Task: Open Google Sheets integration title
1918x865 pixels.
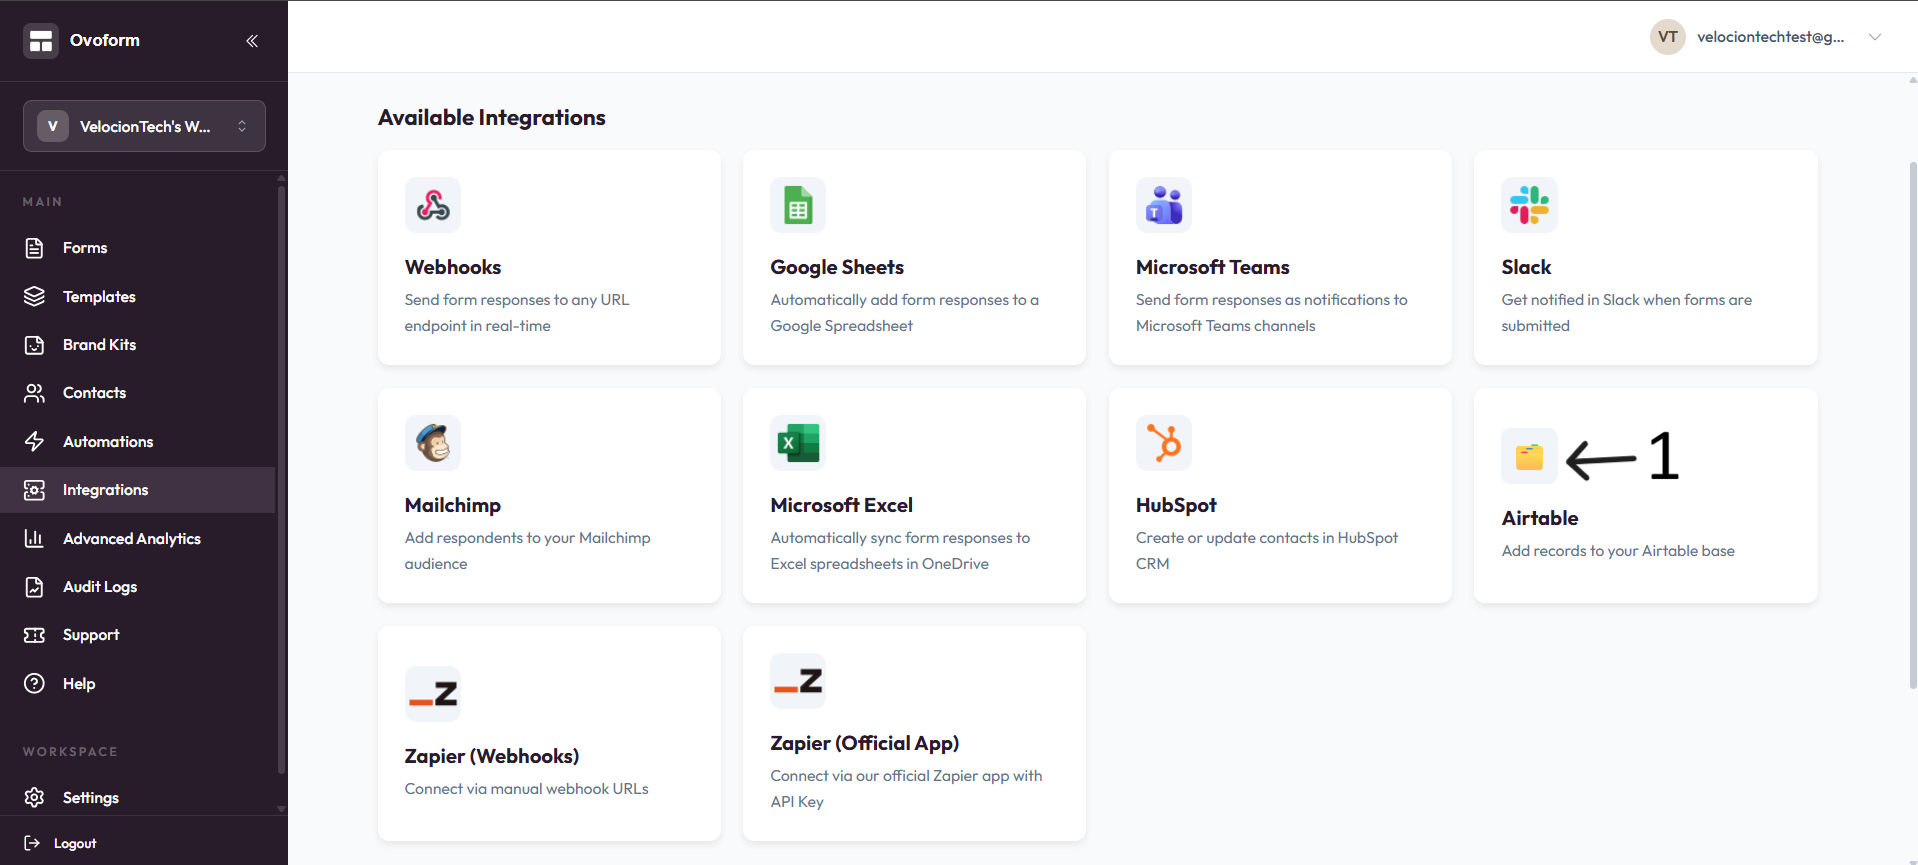Action: (837, 267)
